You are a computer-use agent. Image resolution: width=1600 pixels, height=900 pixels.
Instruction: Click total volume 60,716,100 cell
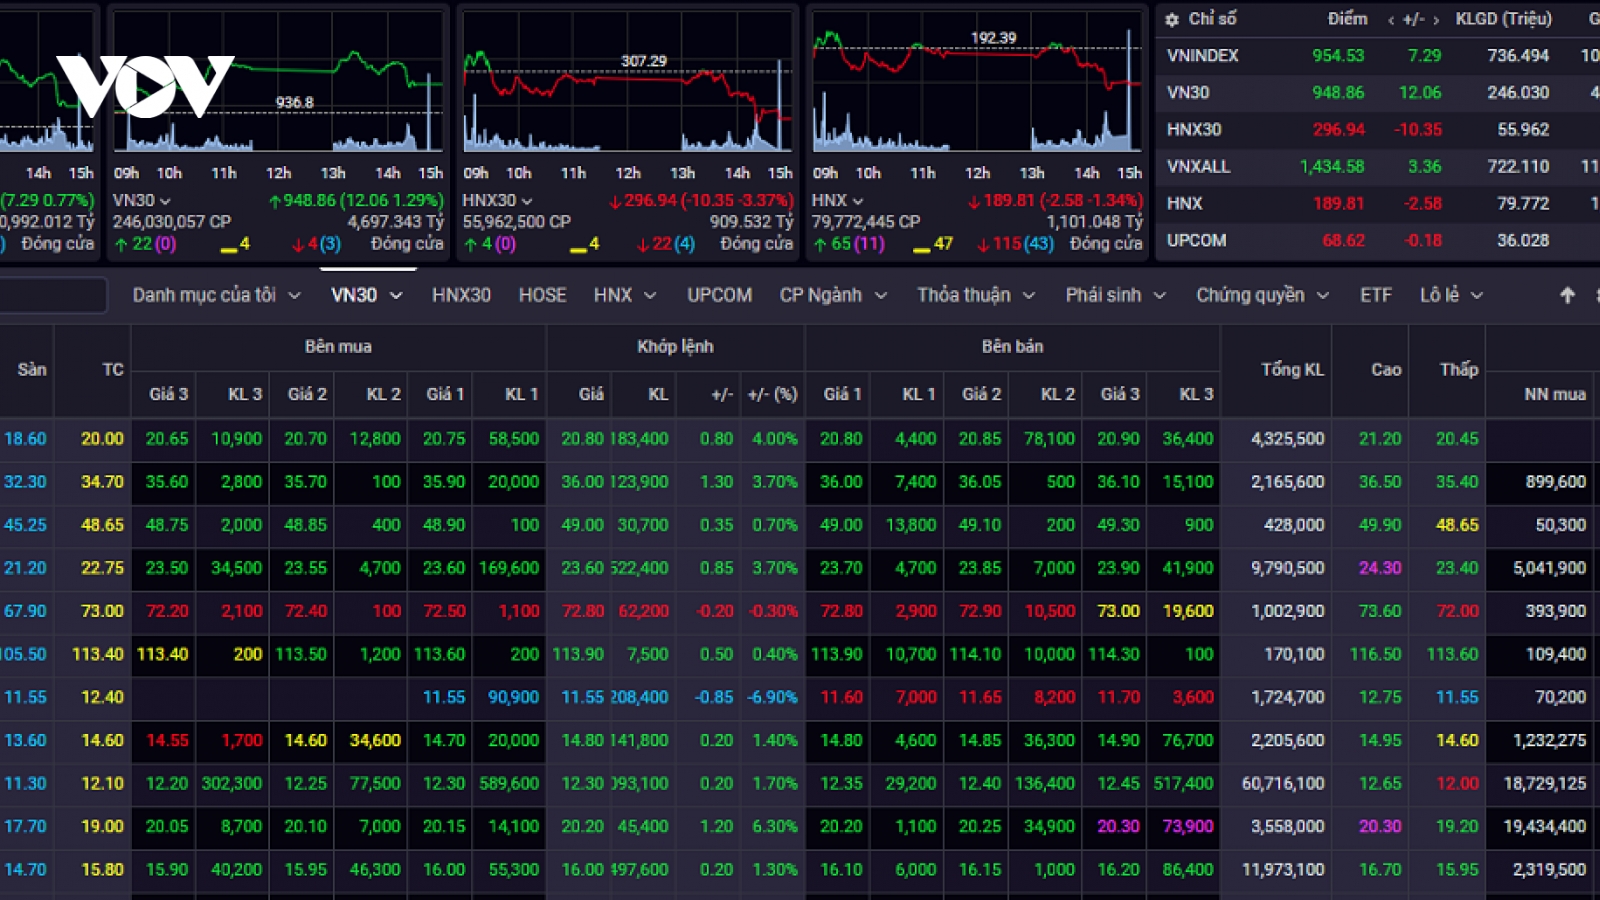pos(1283,783)
